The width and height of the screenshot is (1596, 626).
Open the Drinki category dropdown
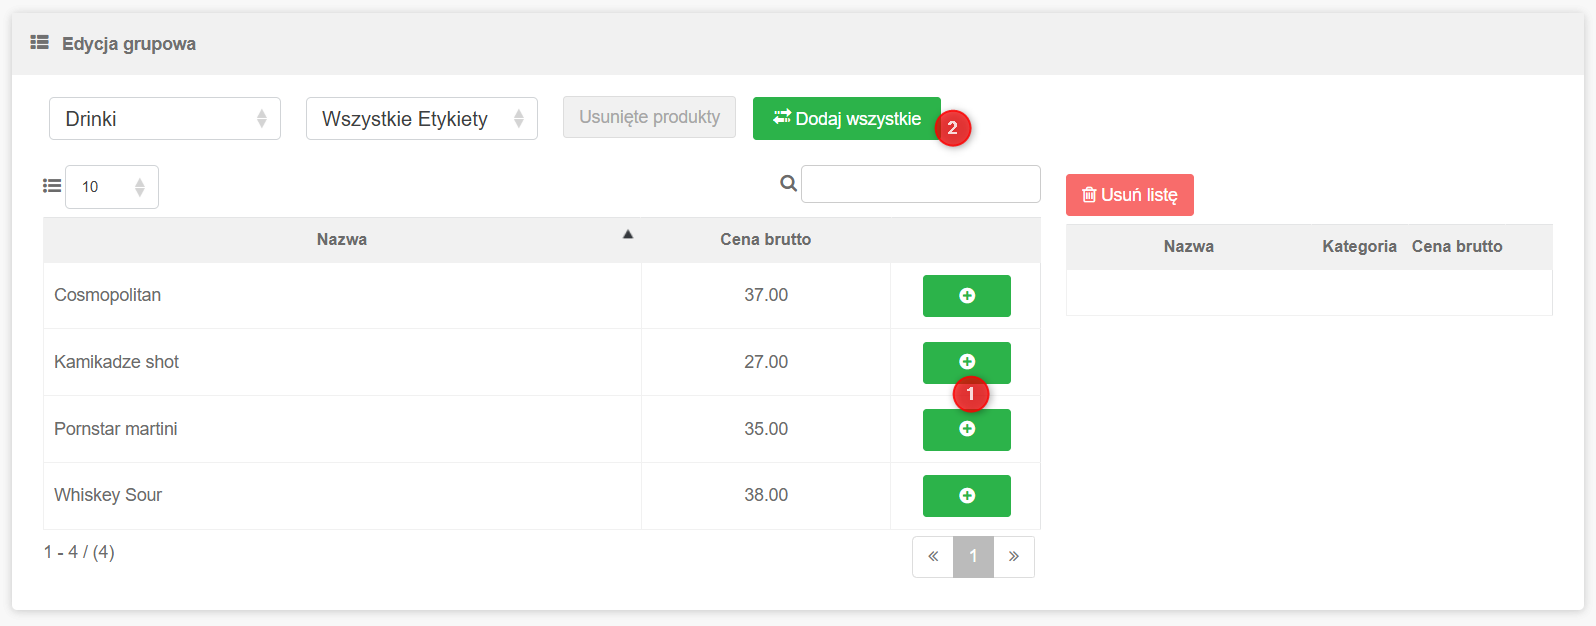[x=164, y=119]
